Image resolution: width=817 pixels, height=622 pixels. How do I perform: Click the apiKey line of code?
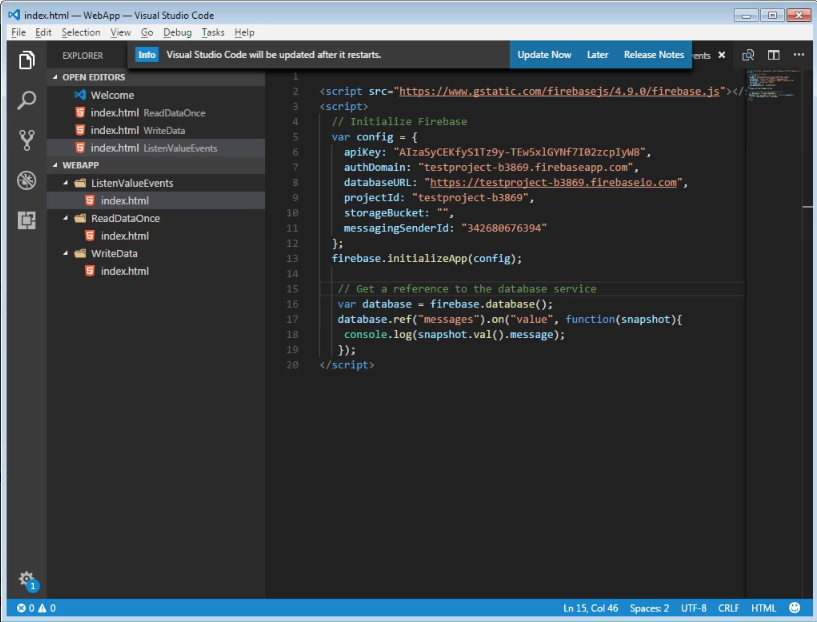[497, 152]
